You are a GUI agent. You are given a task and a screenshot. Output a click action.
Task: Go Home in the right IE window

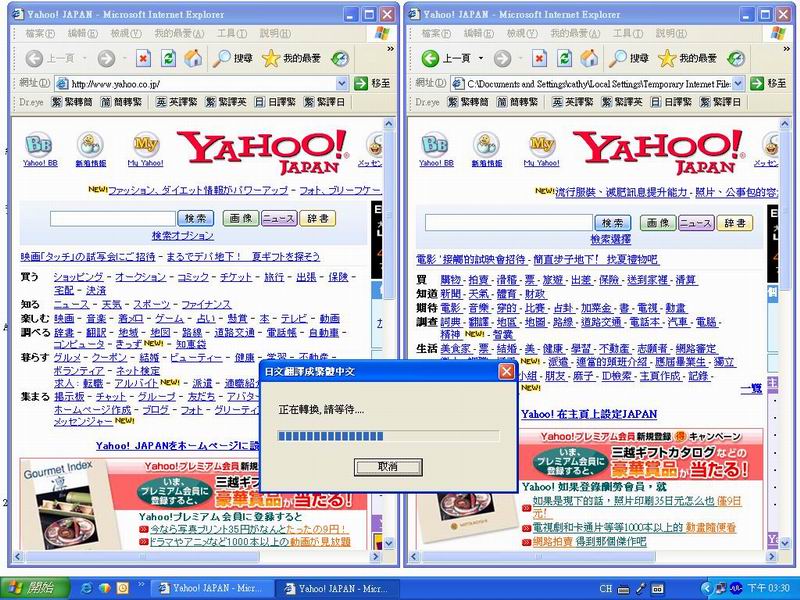tap(589, 59)
